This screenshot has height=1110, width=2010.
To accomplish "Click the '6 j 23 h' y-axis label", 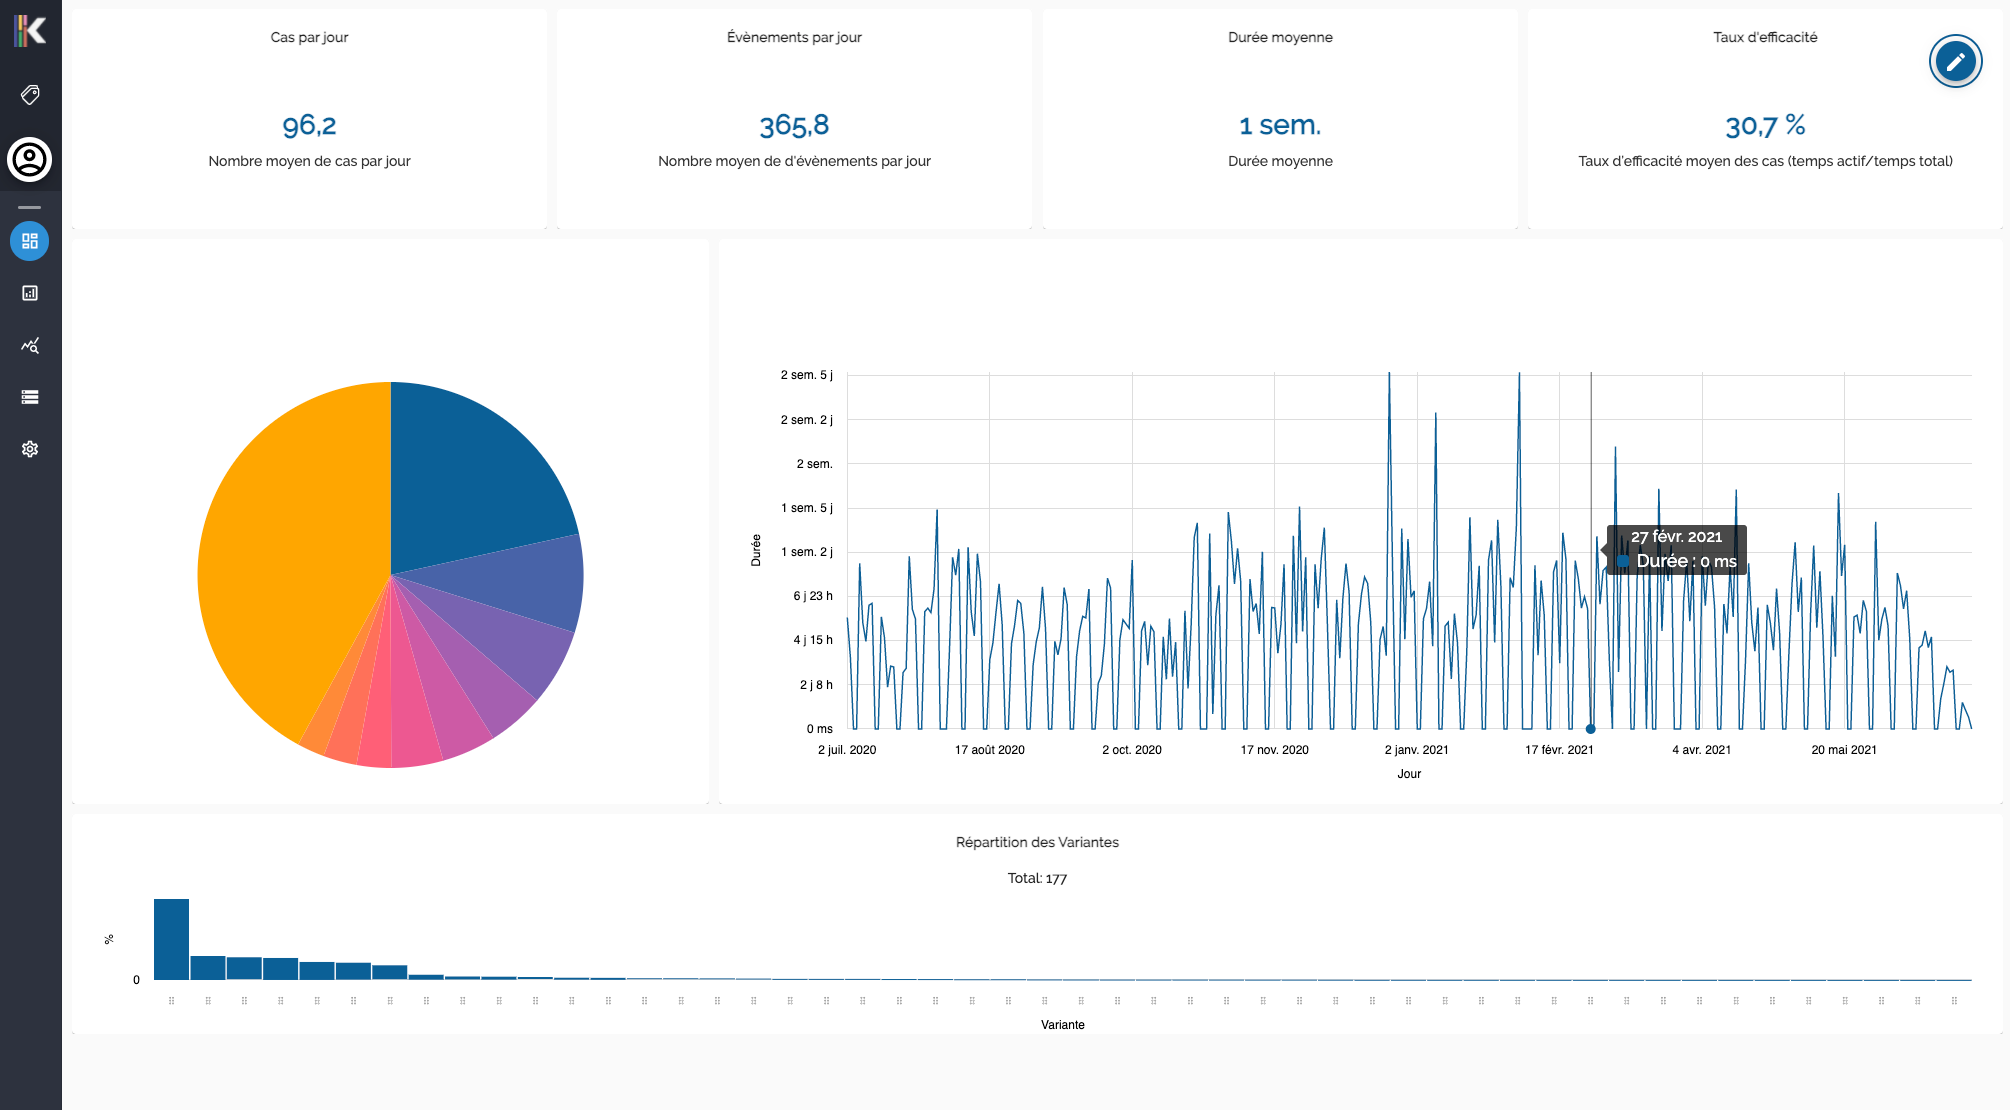I will tap(813, 596).
